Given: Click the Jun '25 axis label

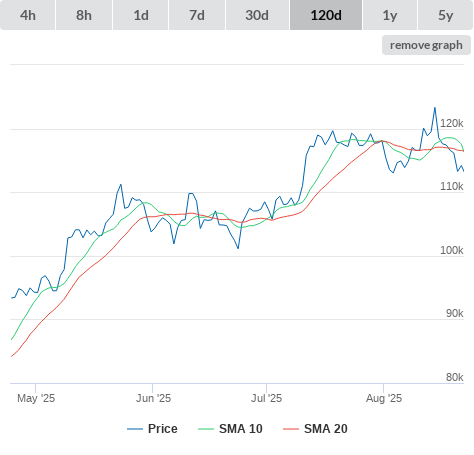Looking at the screenshot, I should click(153, 398).
